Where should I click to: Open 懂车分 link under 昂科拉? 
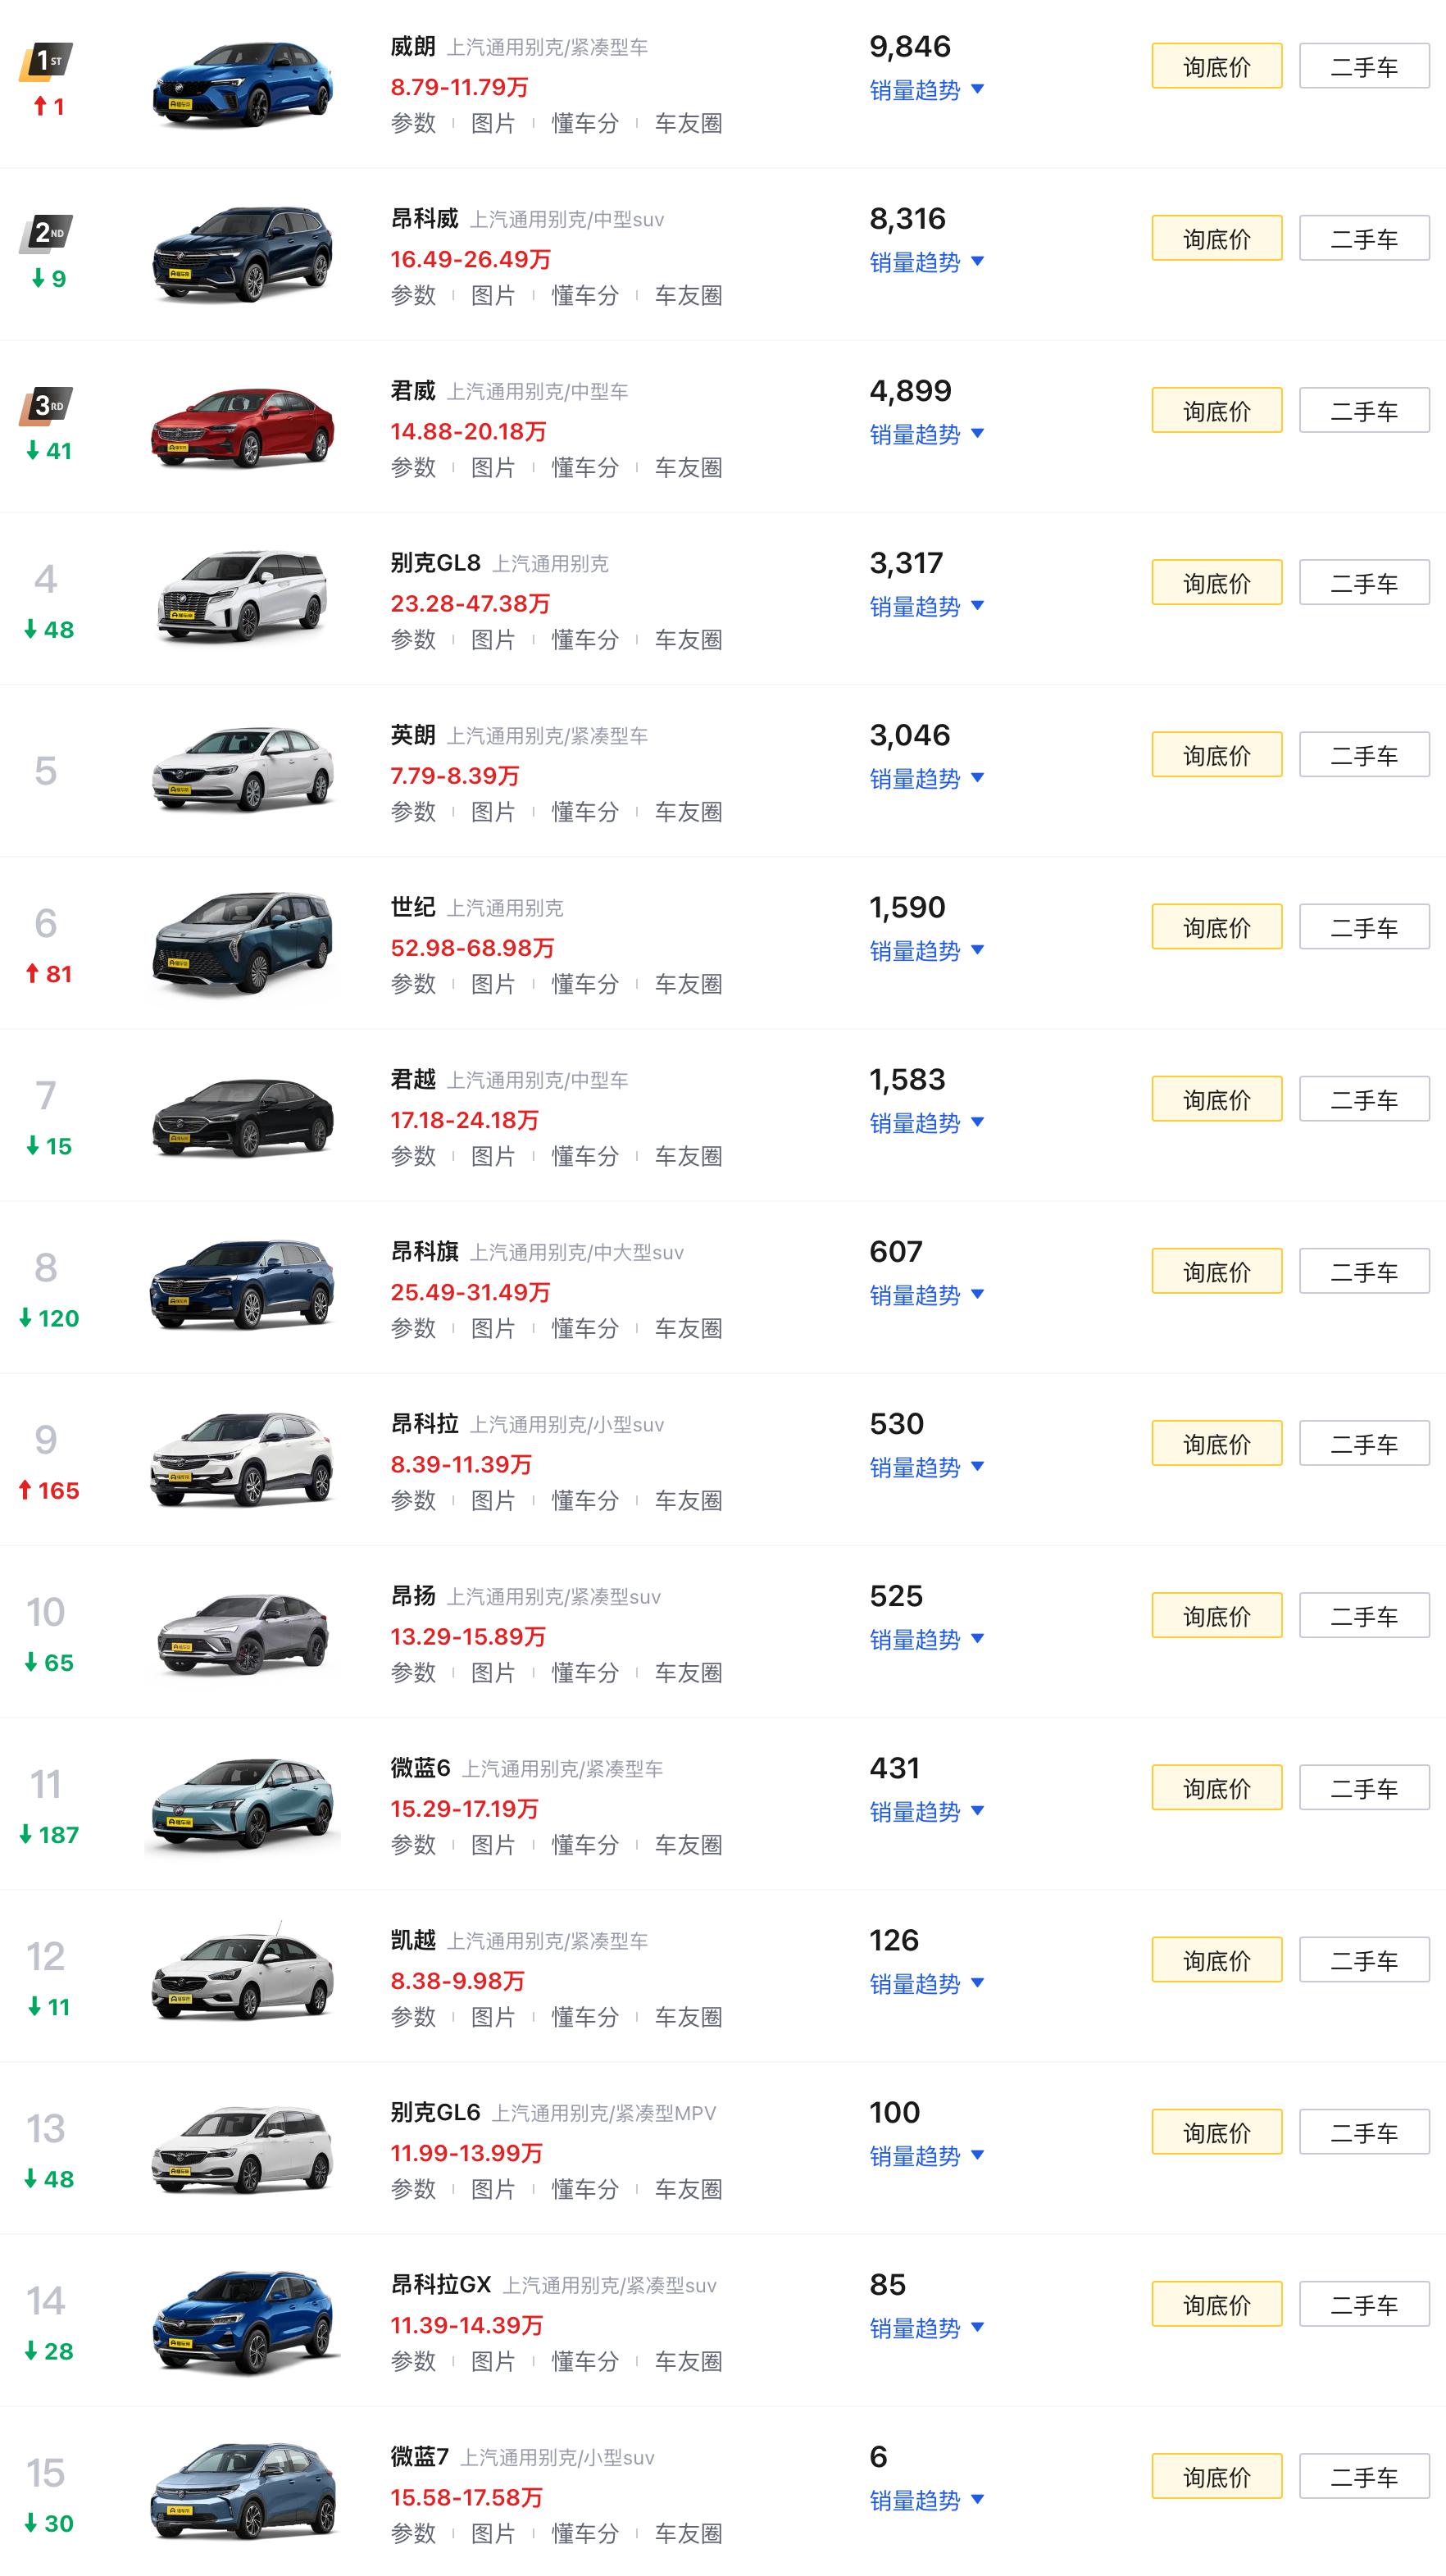pos(585,1500)
